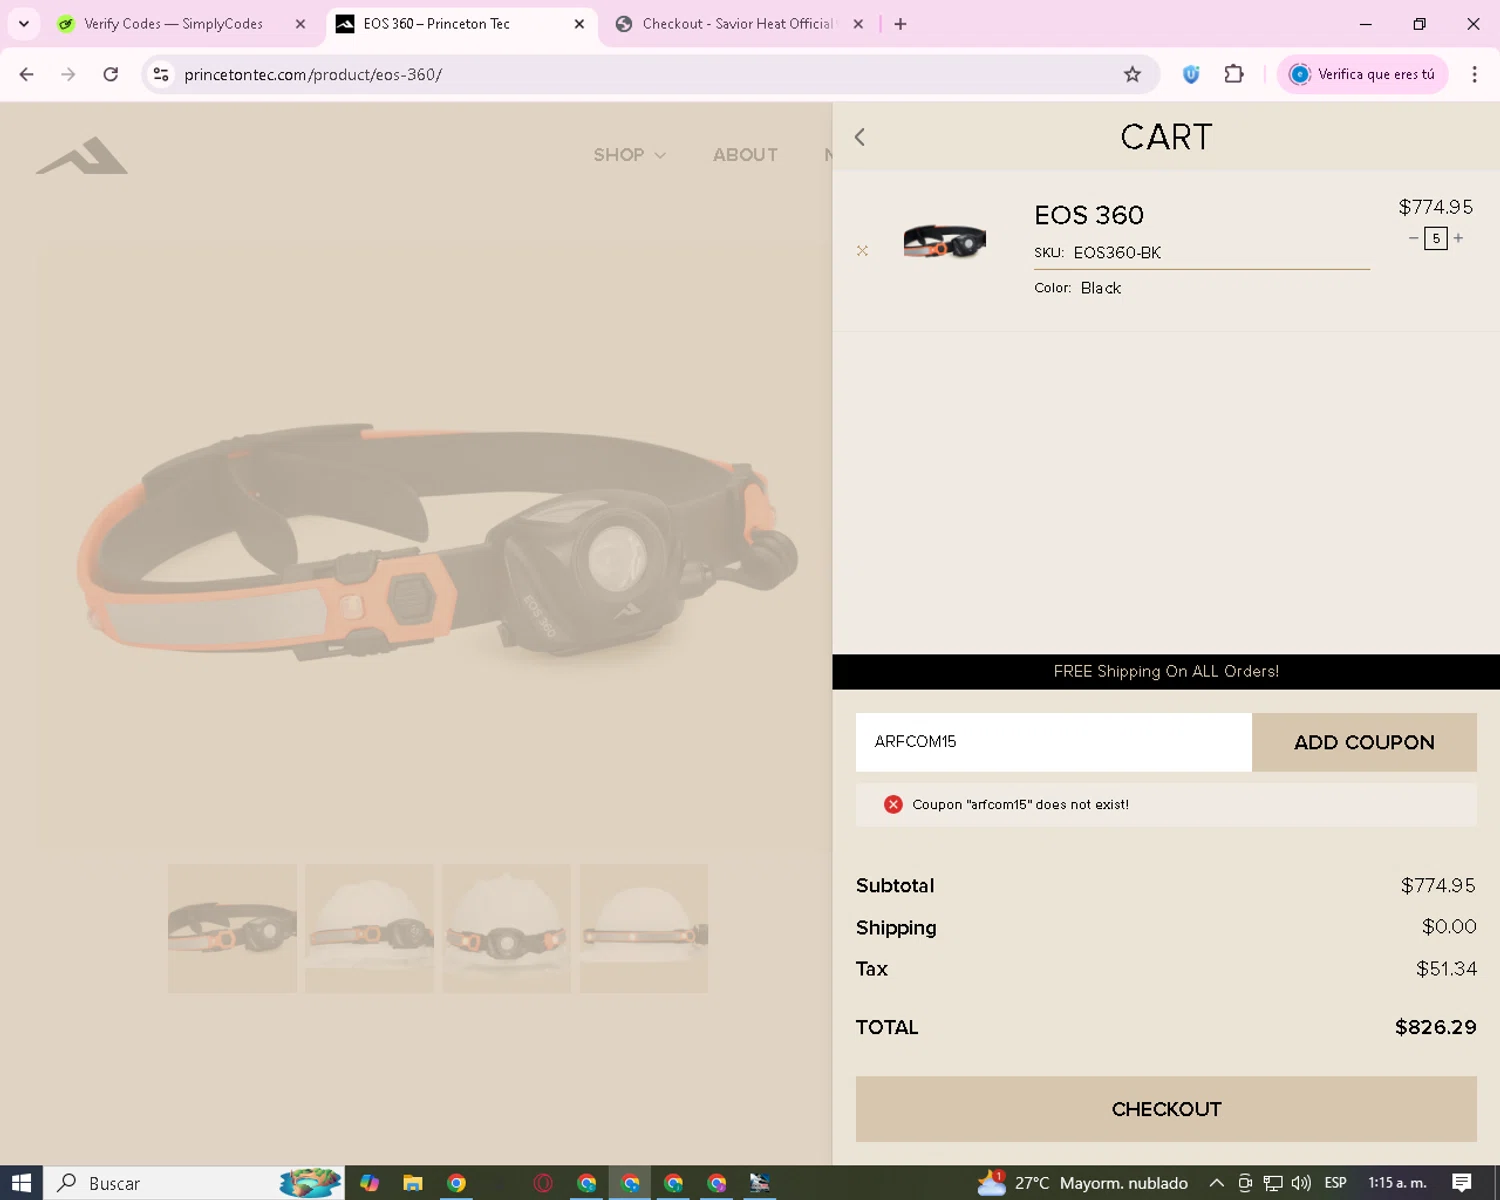Image resolution: width=1500 pixels, height=1200 pixels.
Task: Bookmark this page with star icon
Action: click(1132, 74)
